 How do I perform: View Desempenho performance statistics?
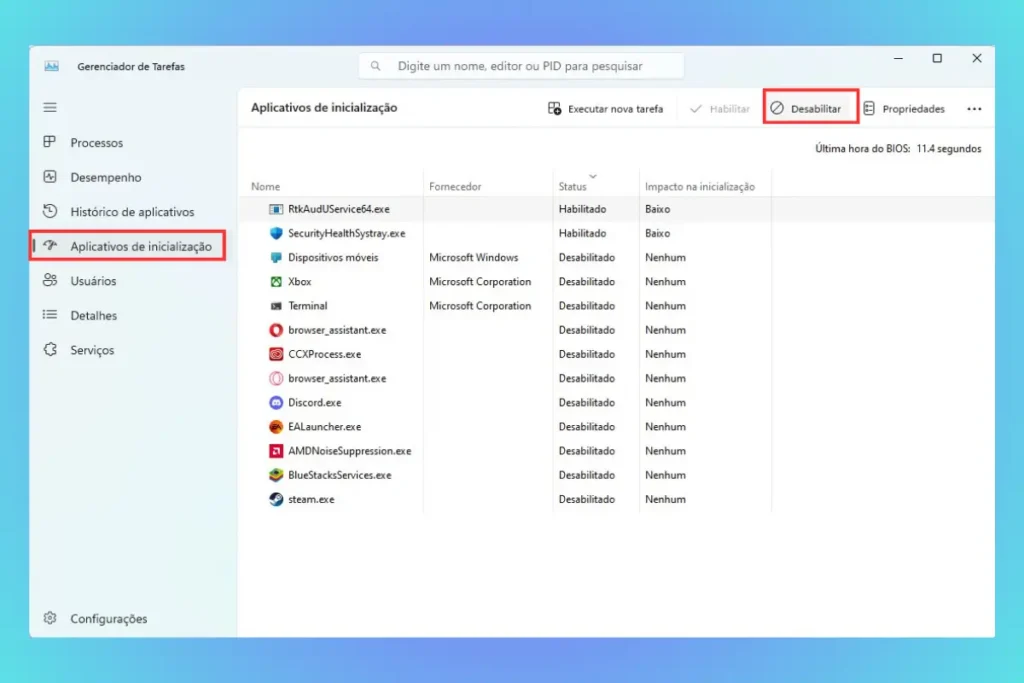pyautogui.click(x=105, y=177)
